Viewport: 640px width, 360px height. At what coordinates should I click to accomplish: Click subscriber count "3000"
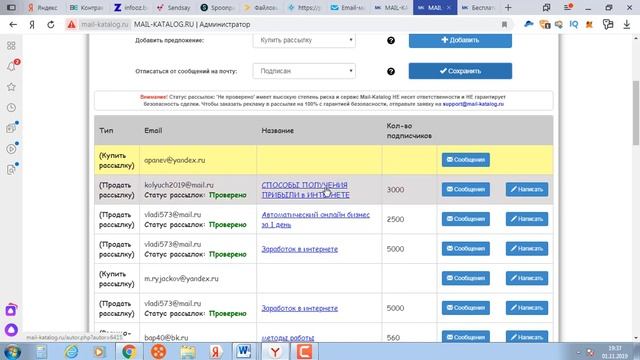[395, 190]
